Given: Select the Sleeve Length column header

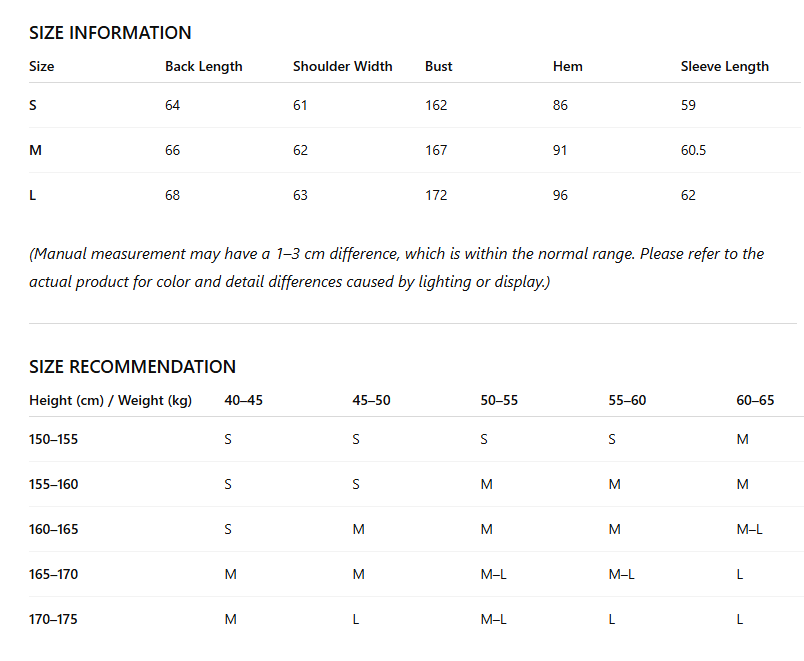Looking at the screenshot, I should [725, 67].
